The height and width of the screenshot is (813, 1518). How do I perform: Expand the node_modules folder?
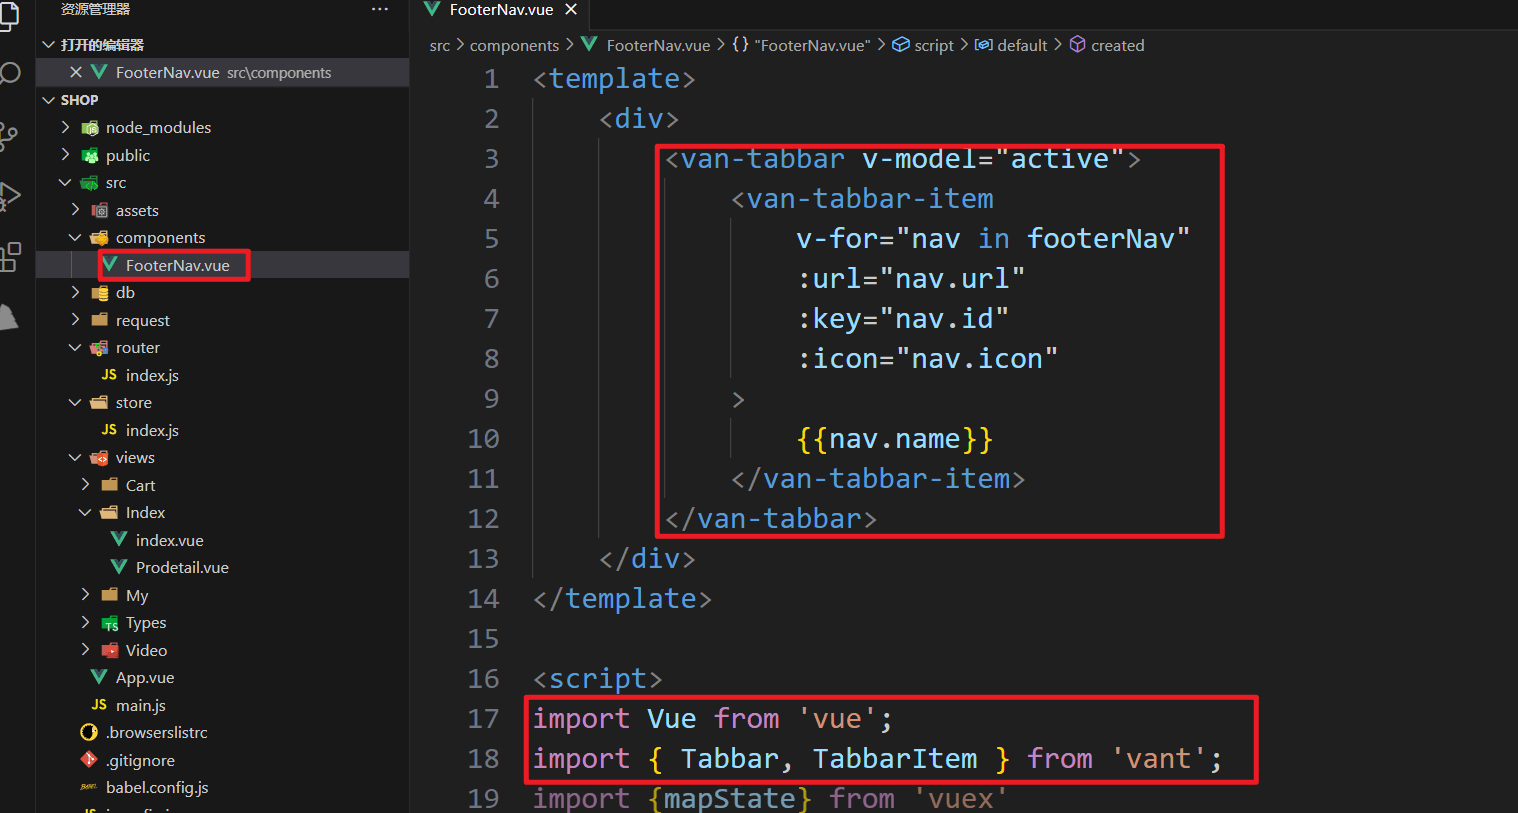[66, 127]
